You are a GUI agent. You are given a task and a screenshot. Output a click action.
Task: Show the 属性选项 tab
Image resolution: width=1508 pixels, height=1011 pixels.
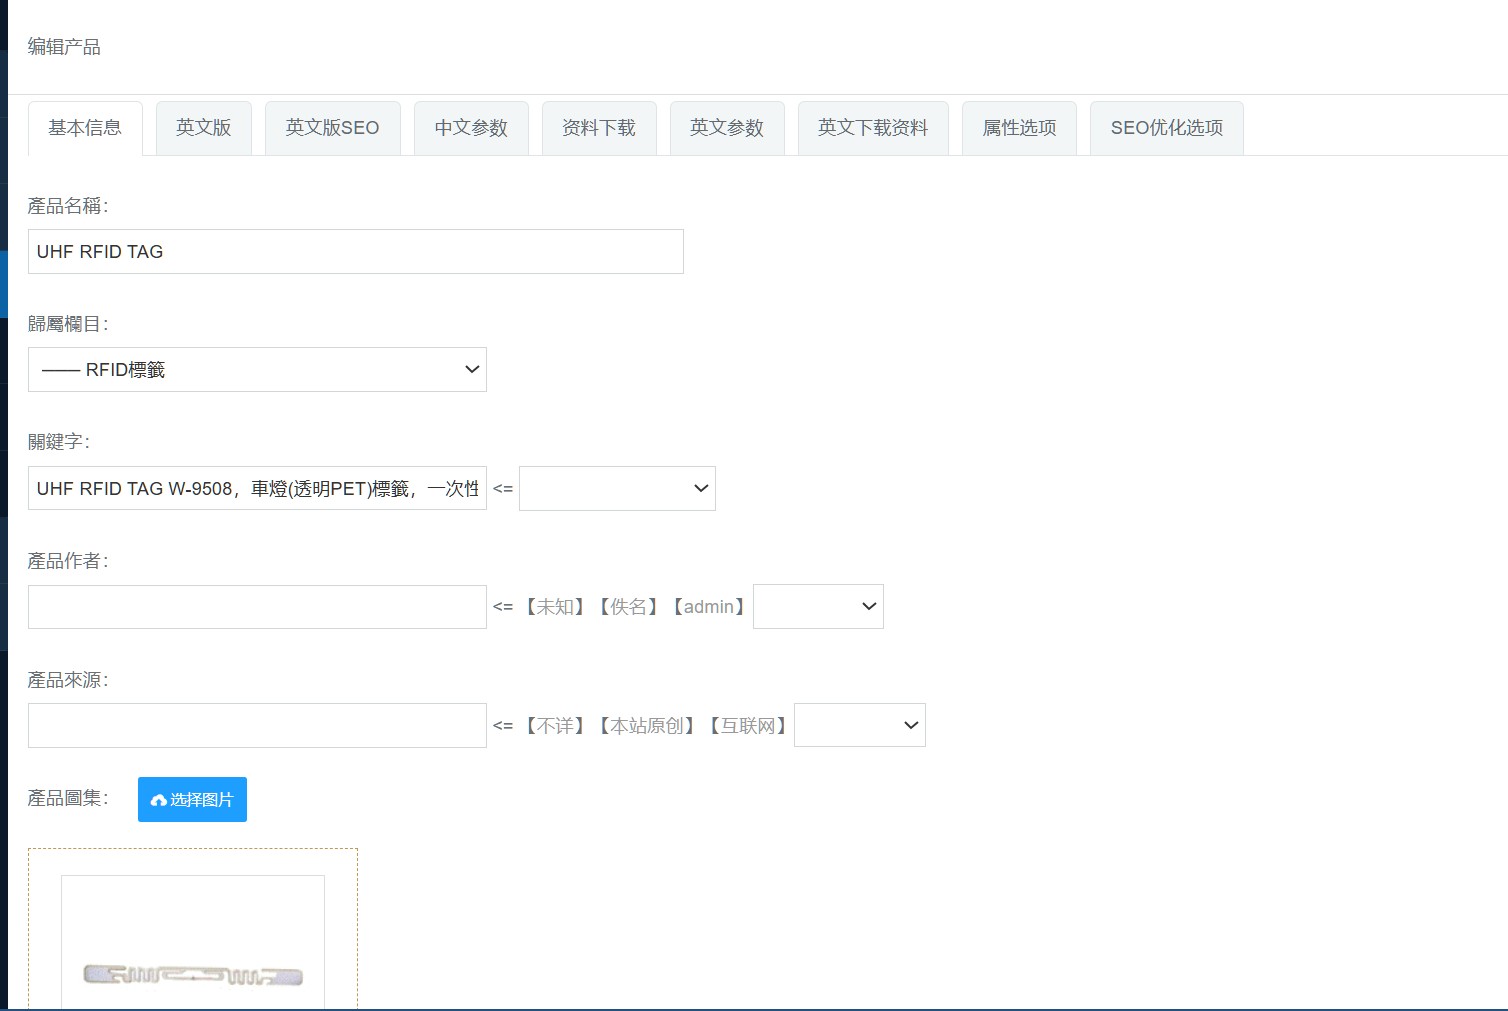[1019, 128]
